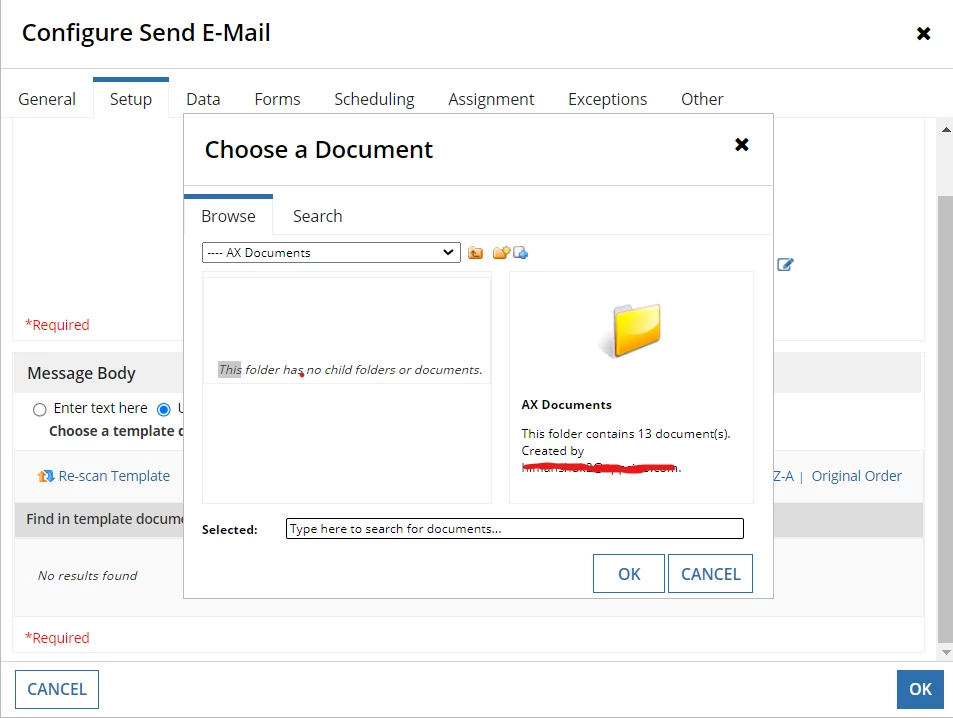Expand the AX Documents folder dropdown
Screen dimensions: 953x718
click(x=331, y=252)
